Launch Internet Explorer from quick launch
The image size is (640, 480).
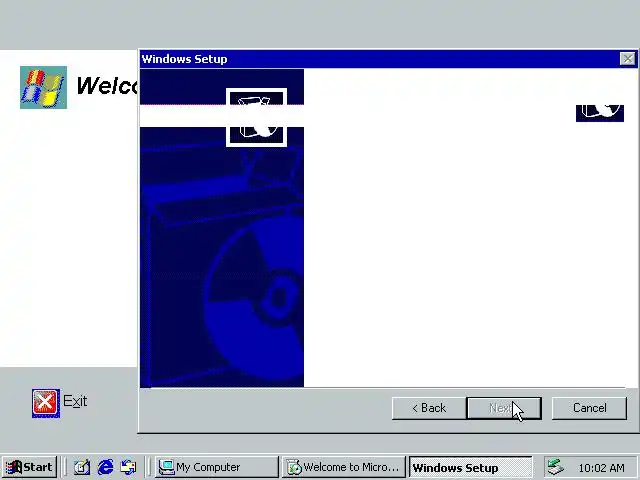tap(105, 467)
